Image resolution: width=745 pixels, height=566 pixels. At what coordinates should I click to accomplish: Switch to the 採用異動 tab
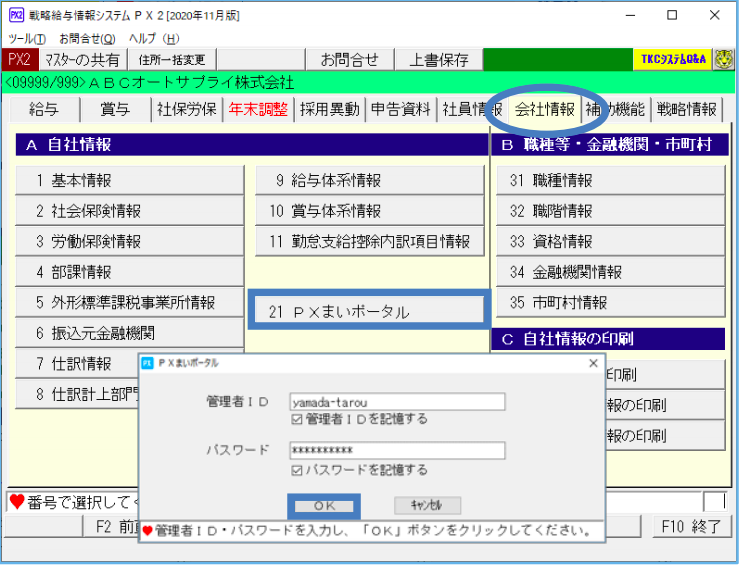tap(330, 110)
